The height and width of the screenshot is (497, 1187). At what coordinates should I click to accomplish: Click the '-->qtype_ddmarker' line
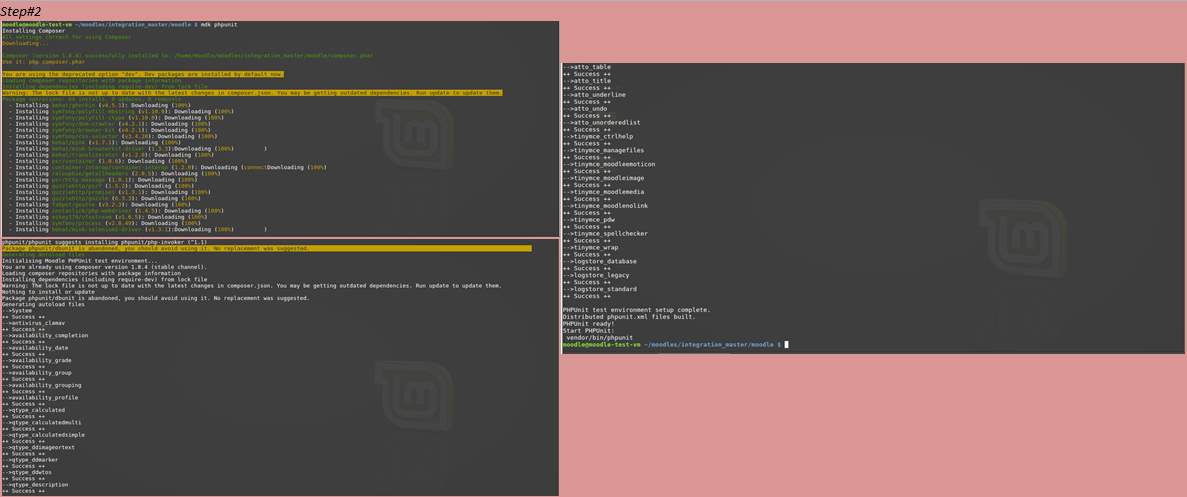(x=30, y=460)
